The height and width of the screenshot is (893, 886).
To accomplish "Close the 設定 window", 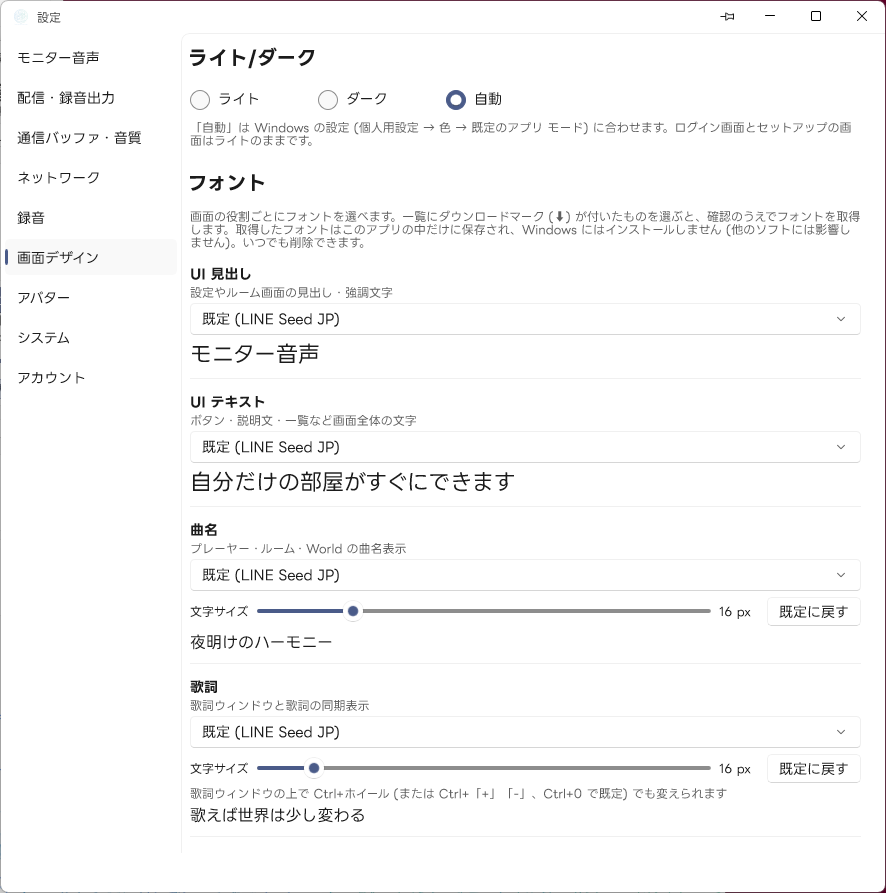I will click(x=862, y=17).
